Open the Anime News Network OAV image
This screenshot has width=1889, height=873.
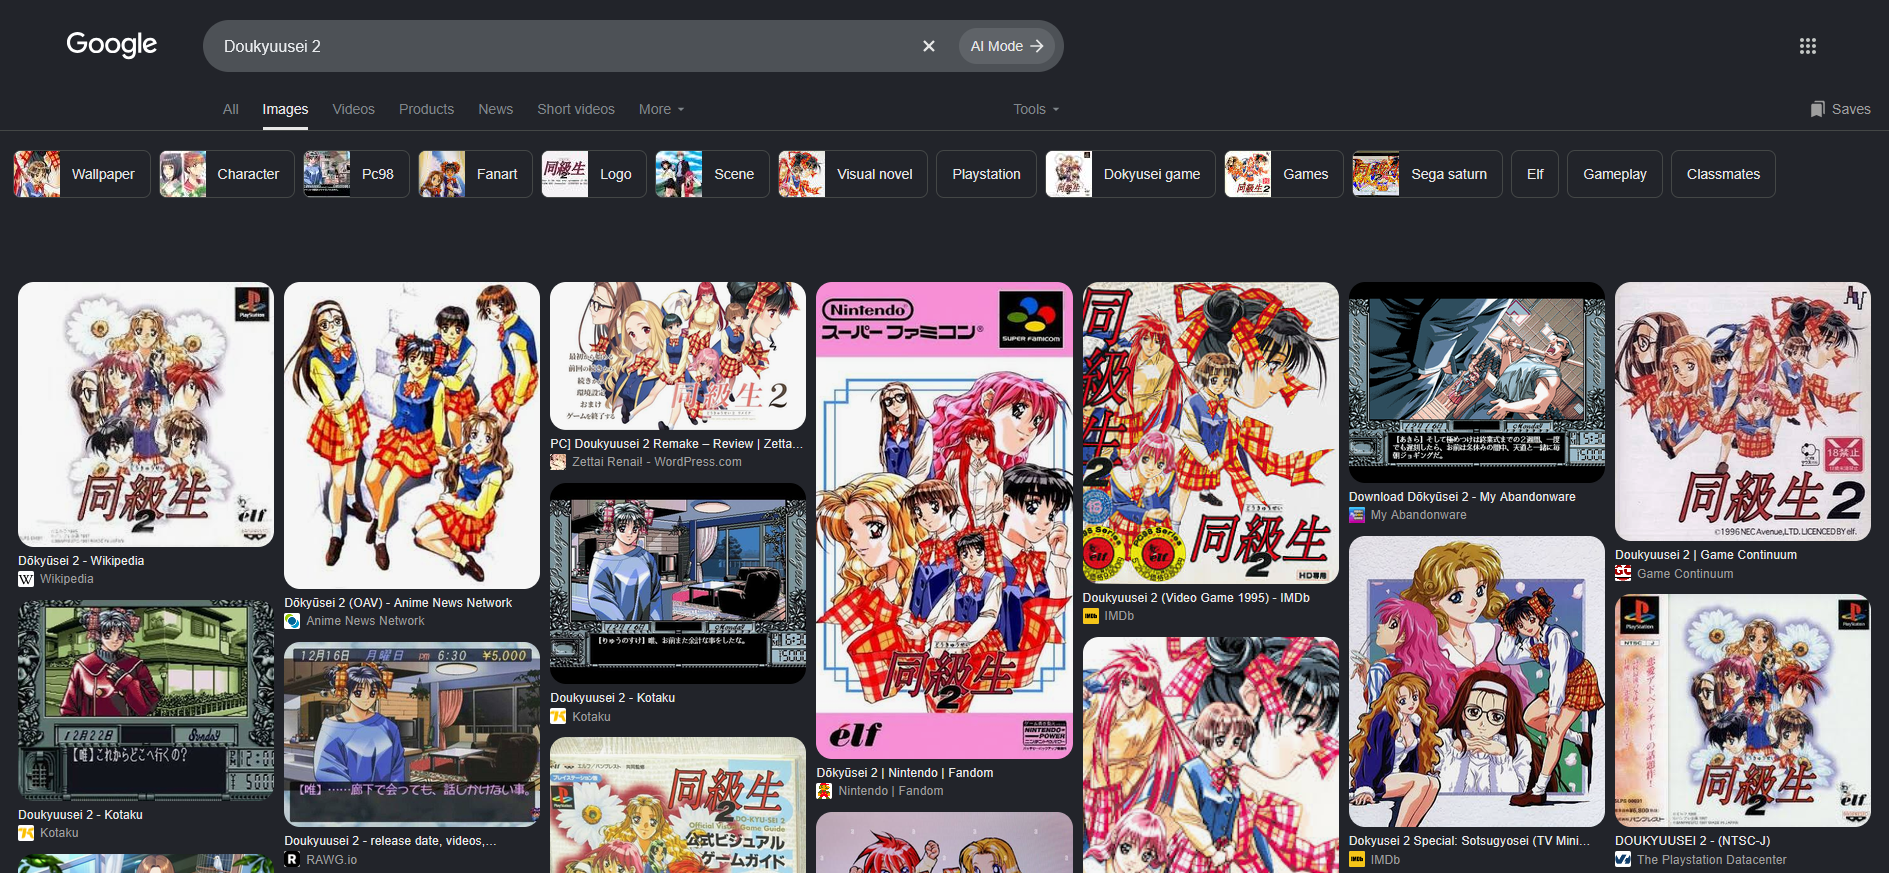pos(412,435)
